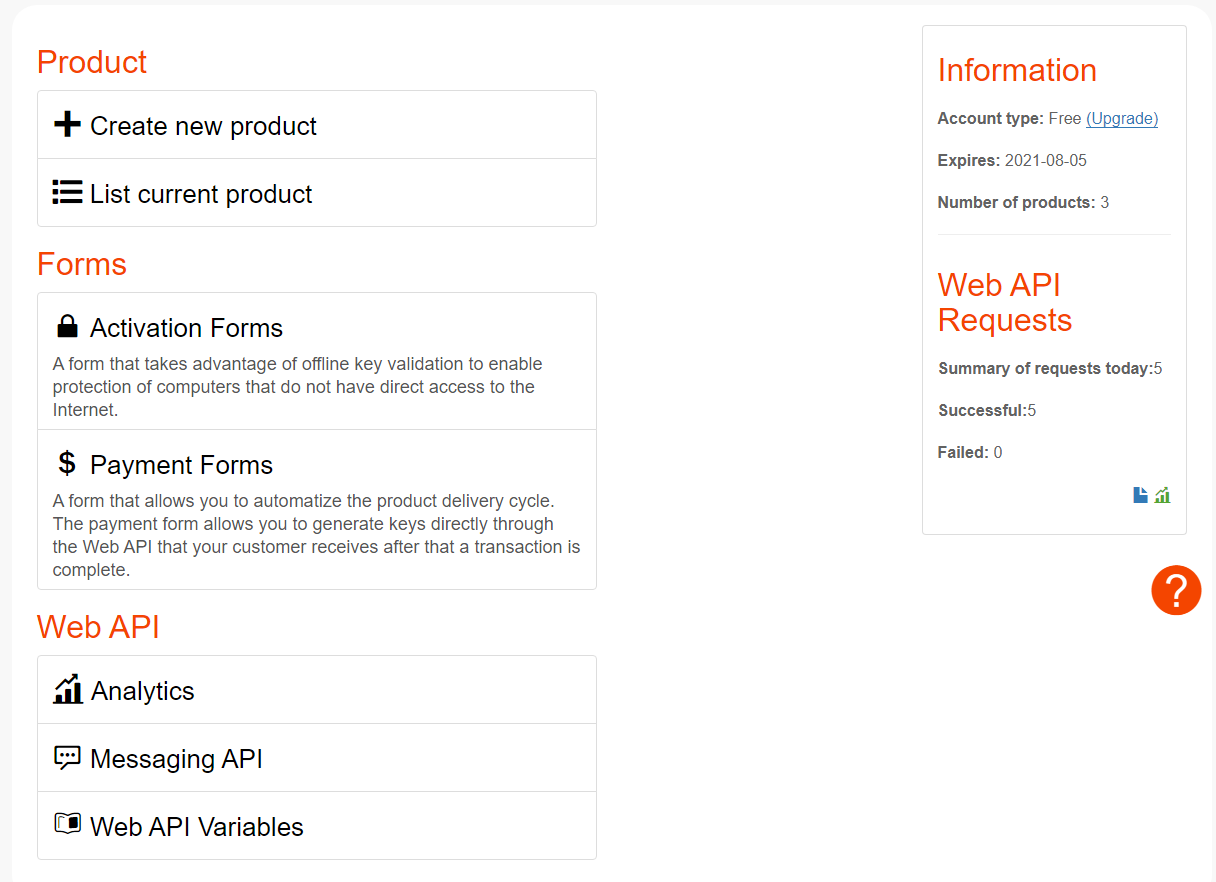Click the product delivery cycle description paragraph

[316, 535]
